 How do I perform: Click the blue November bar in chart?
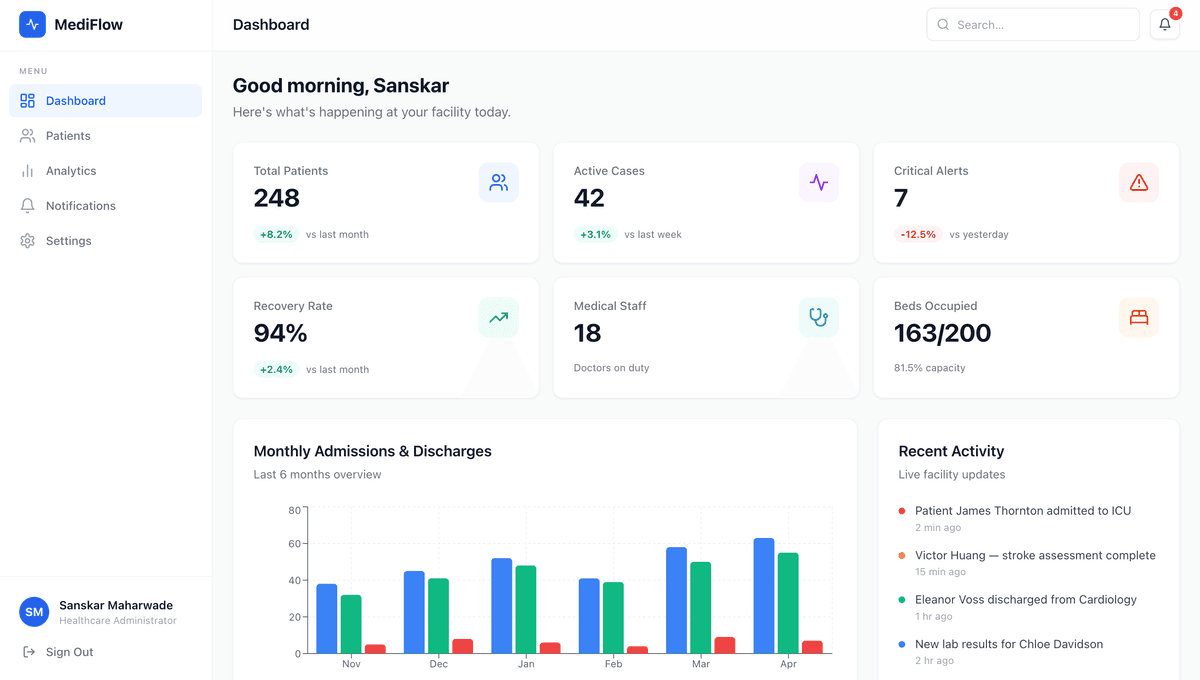click(327, 619)
